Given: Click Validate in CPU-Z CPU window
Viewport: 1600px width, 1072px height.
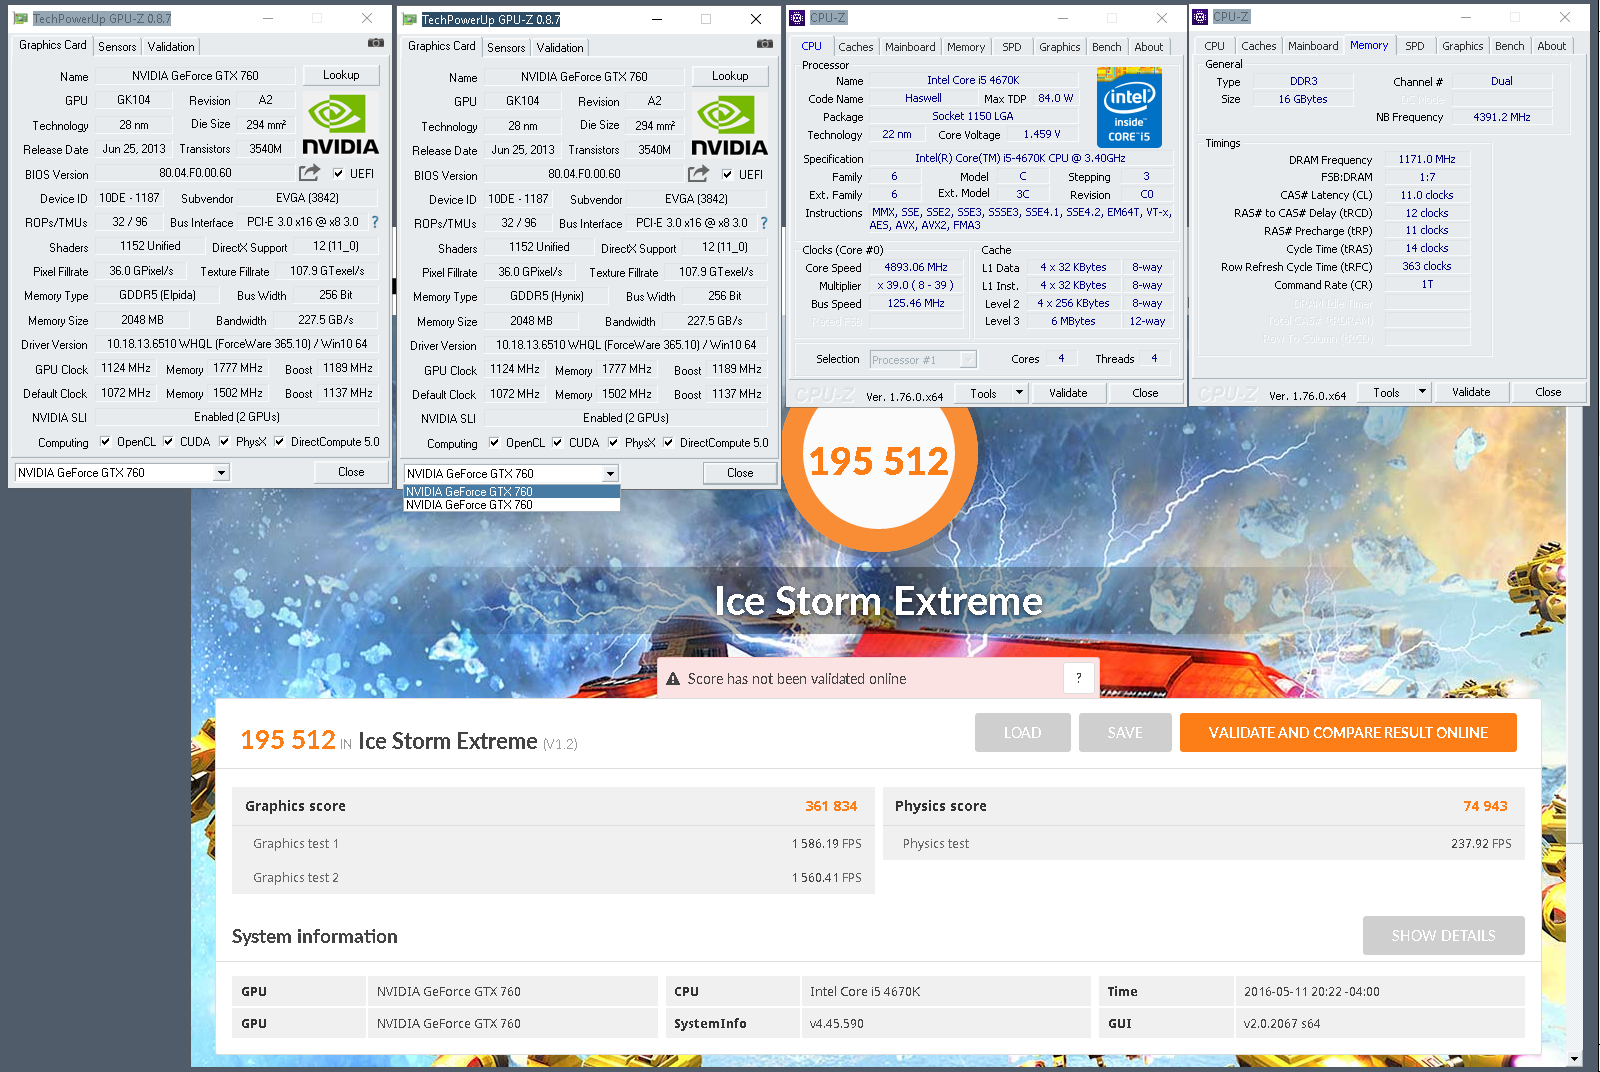Looking at the screenshot, I should 1068,393.
